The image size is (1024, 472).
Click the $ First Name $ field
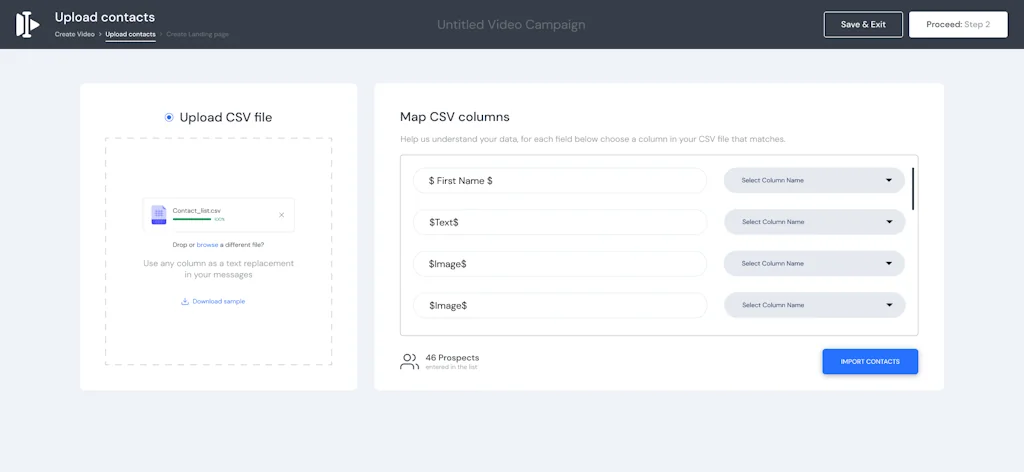tap(560, 181)
